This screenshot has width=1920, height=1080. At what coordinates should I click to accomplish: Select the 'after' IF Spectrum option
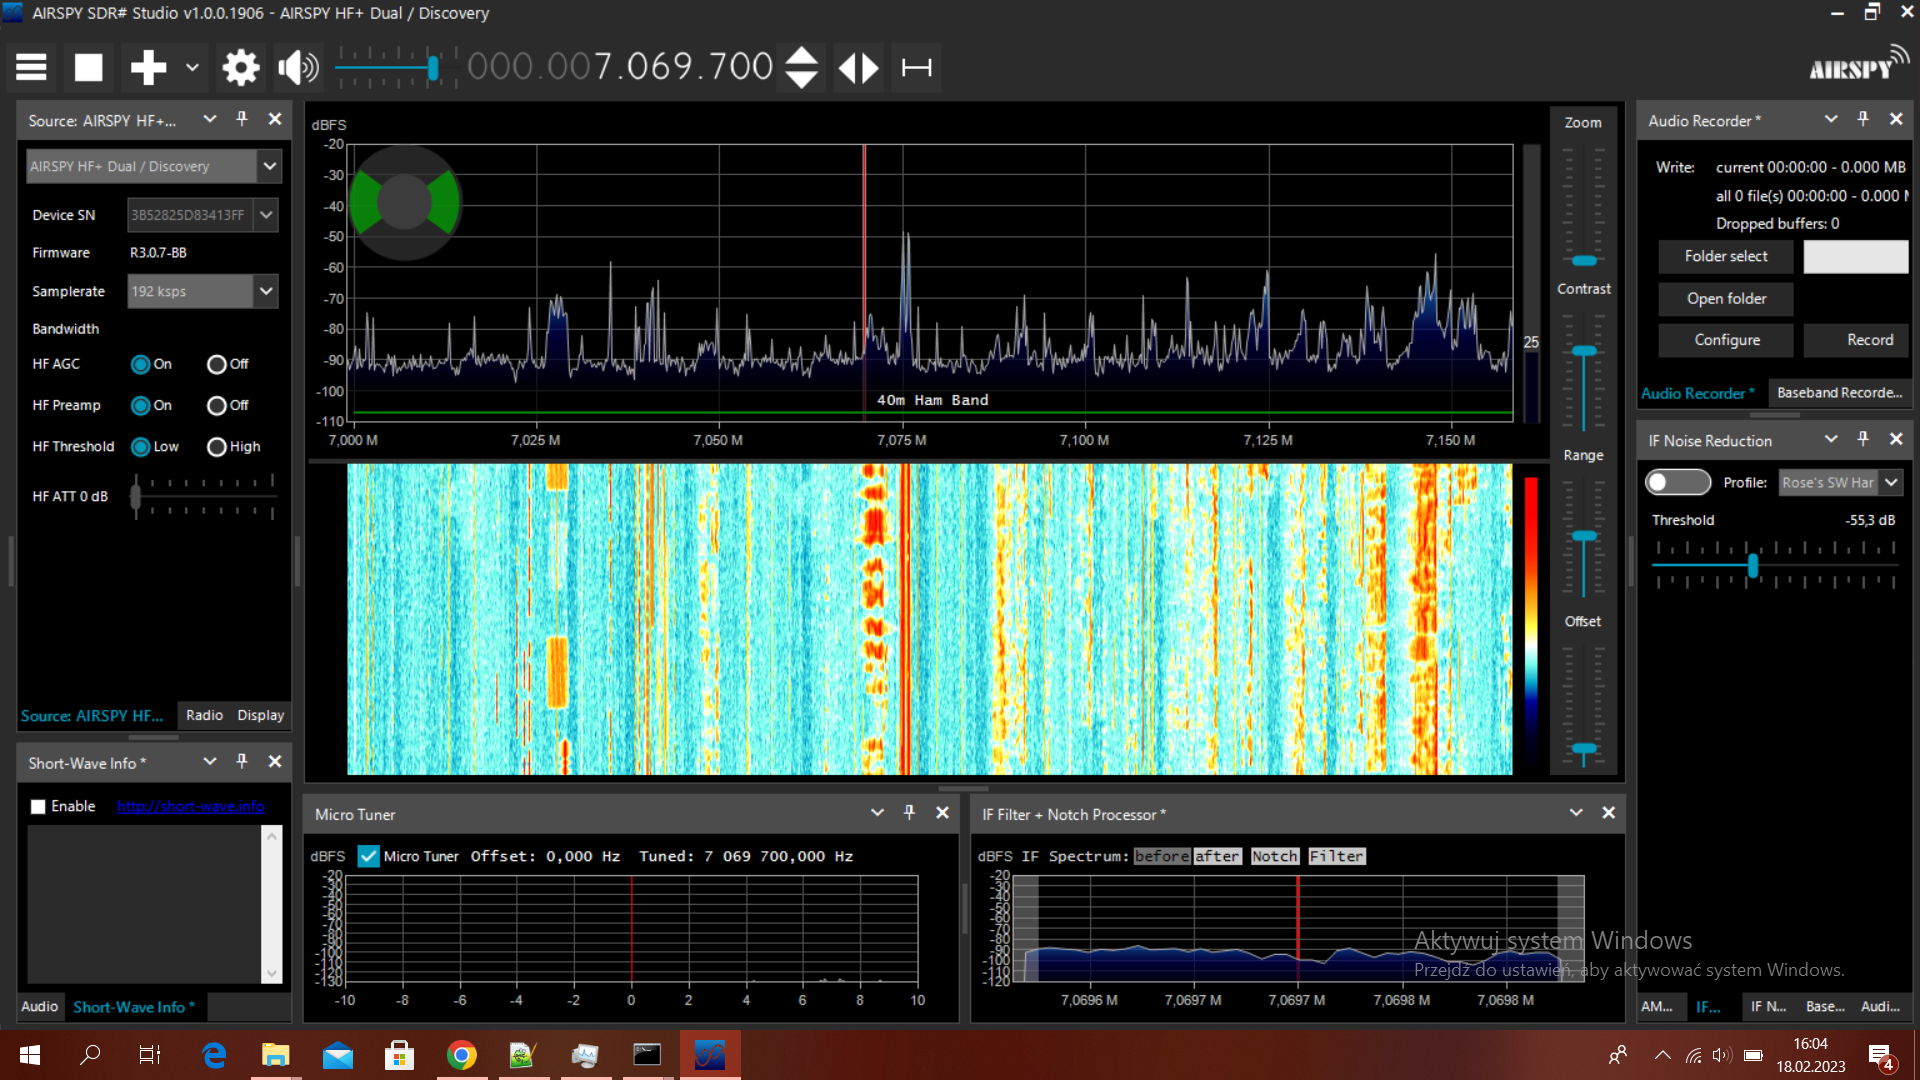pyautogui.click(x=1217, y=856)
